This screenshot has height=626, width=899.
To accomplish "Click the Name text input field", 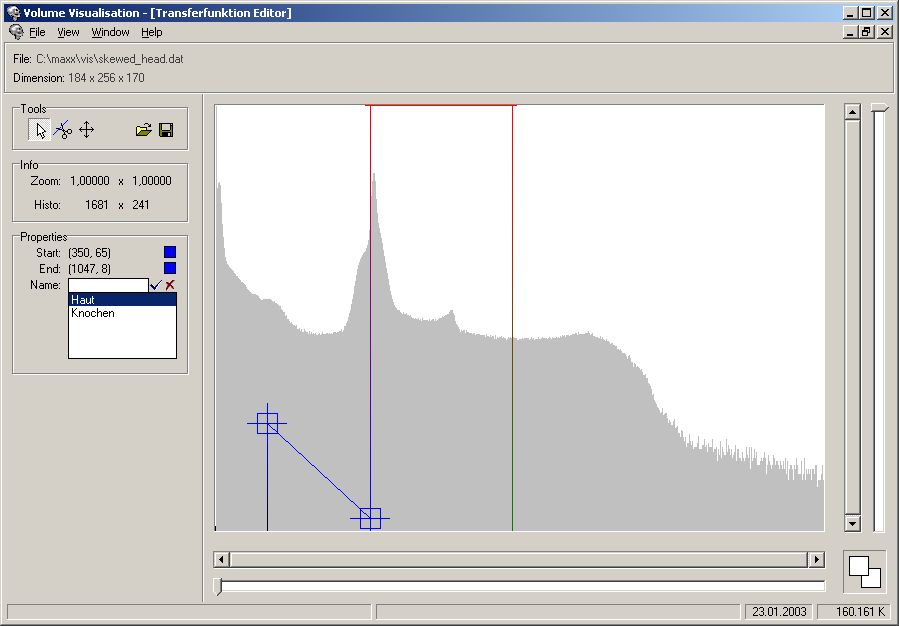I will click(107, 285).
